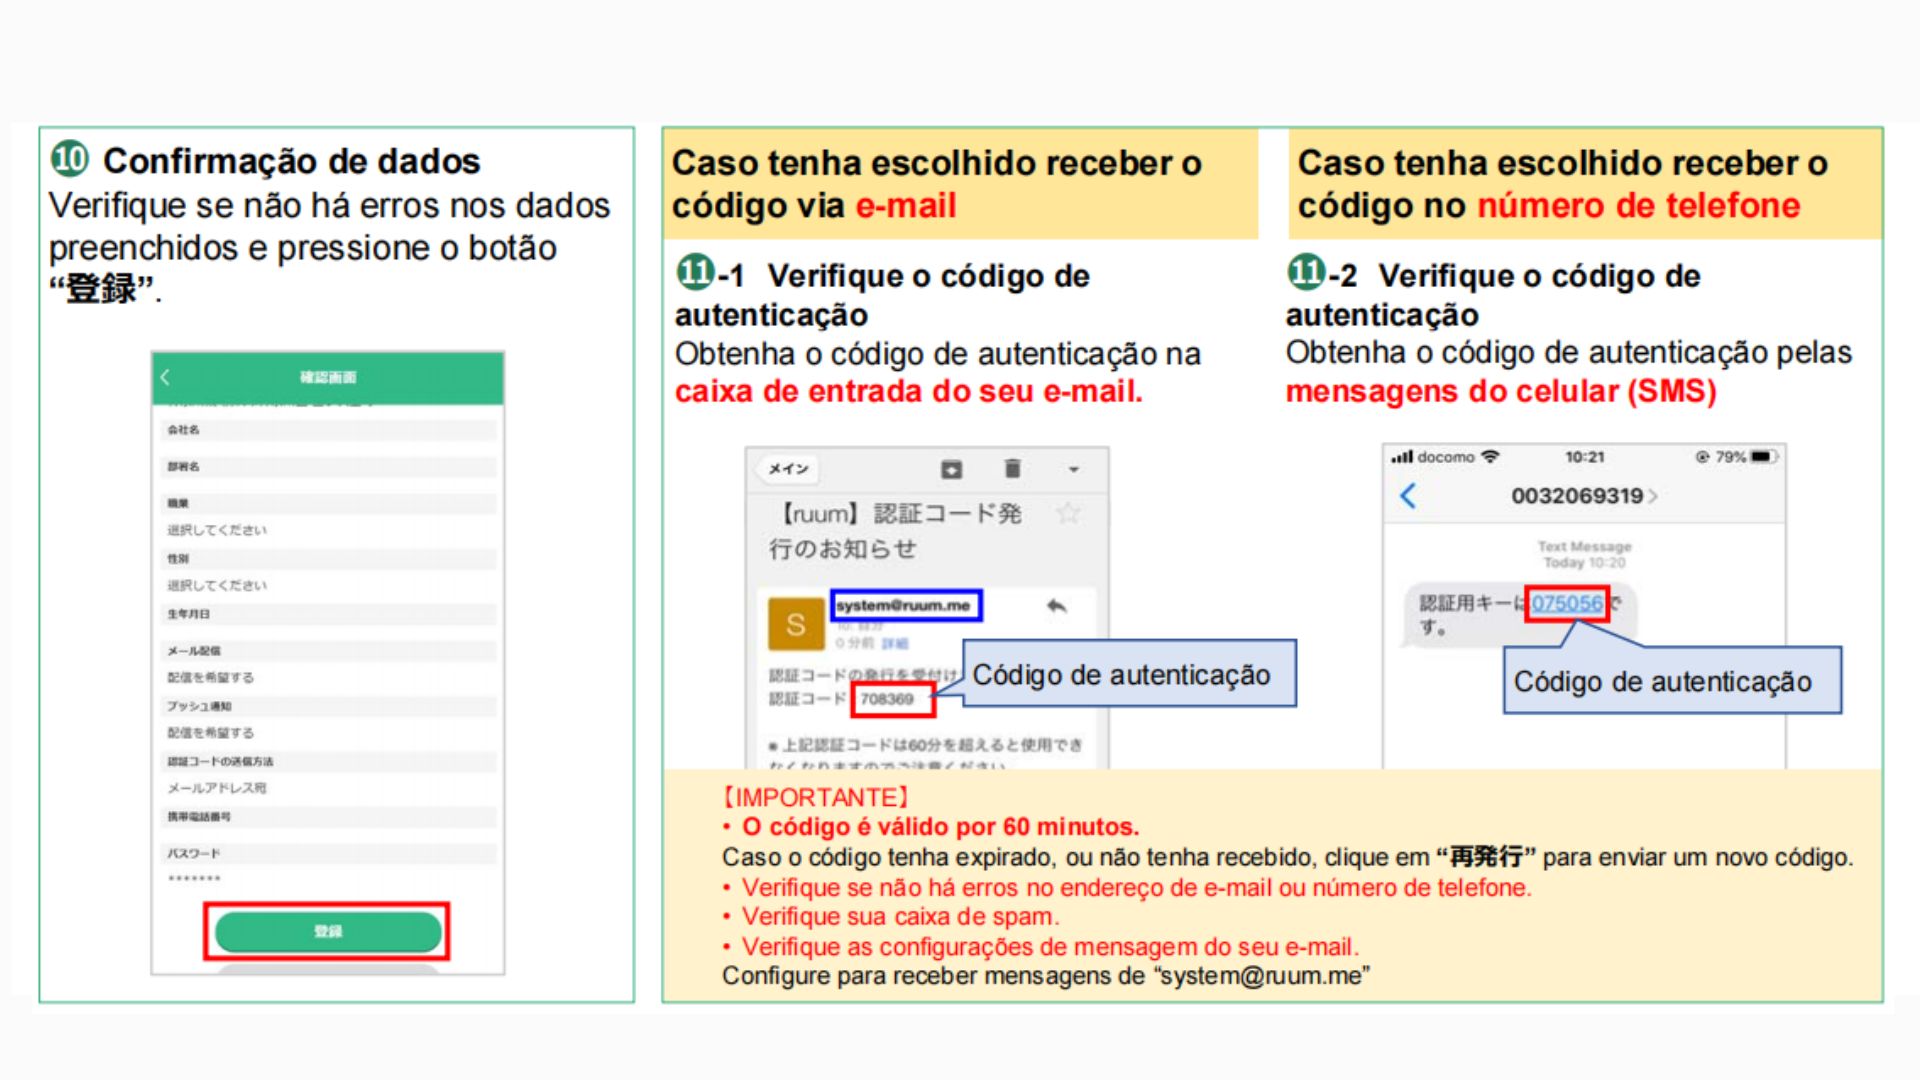
Task: Tap the 075056 code link in the SMS
Action: [x=1566, y=603]
